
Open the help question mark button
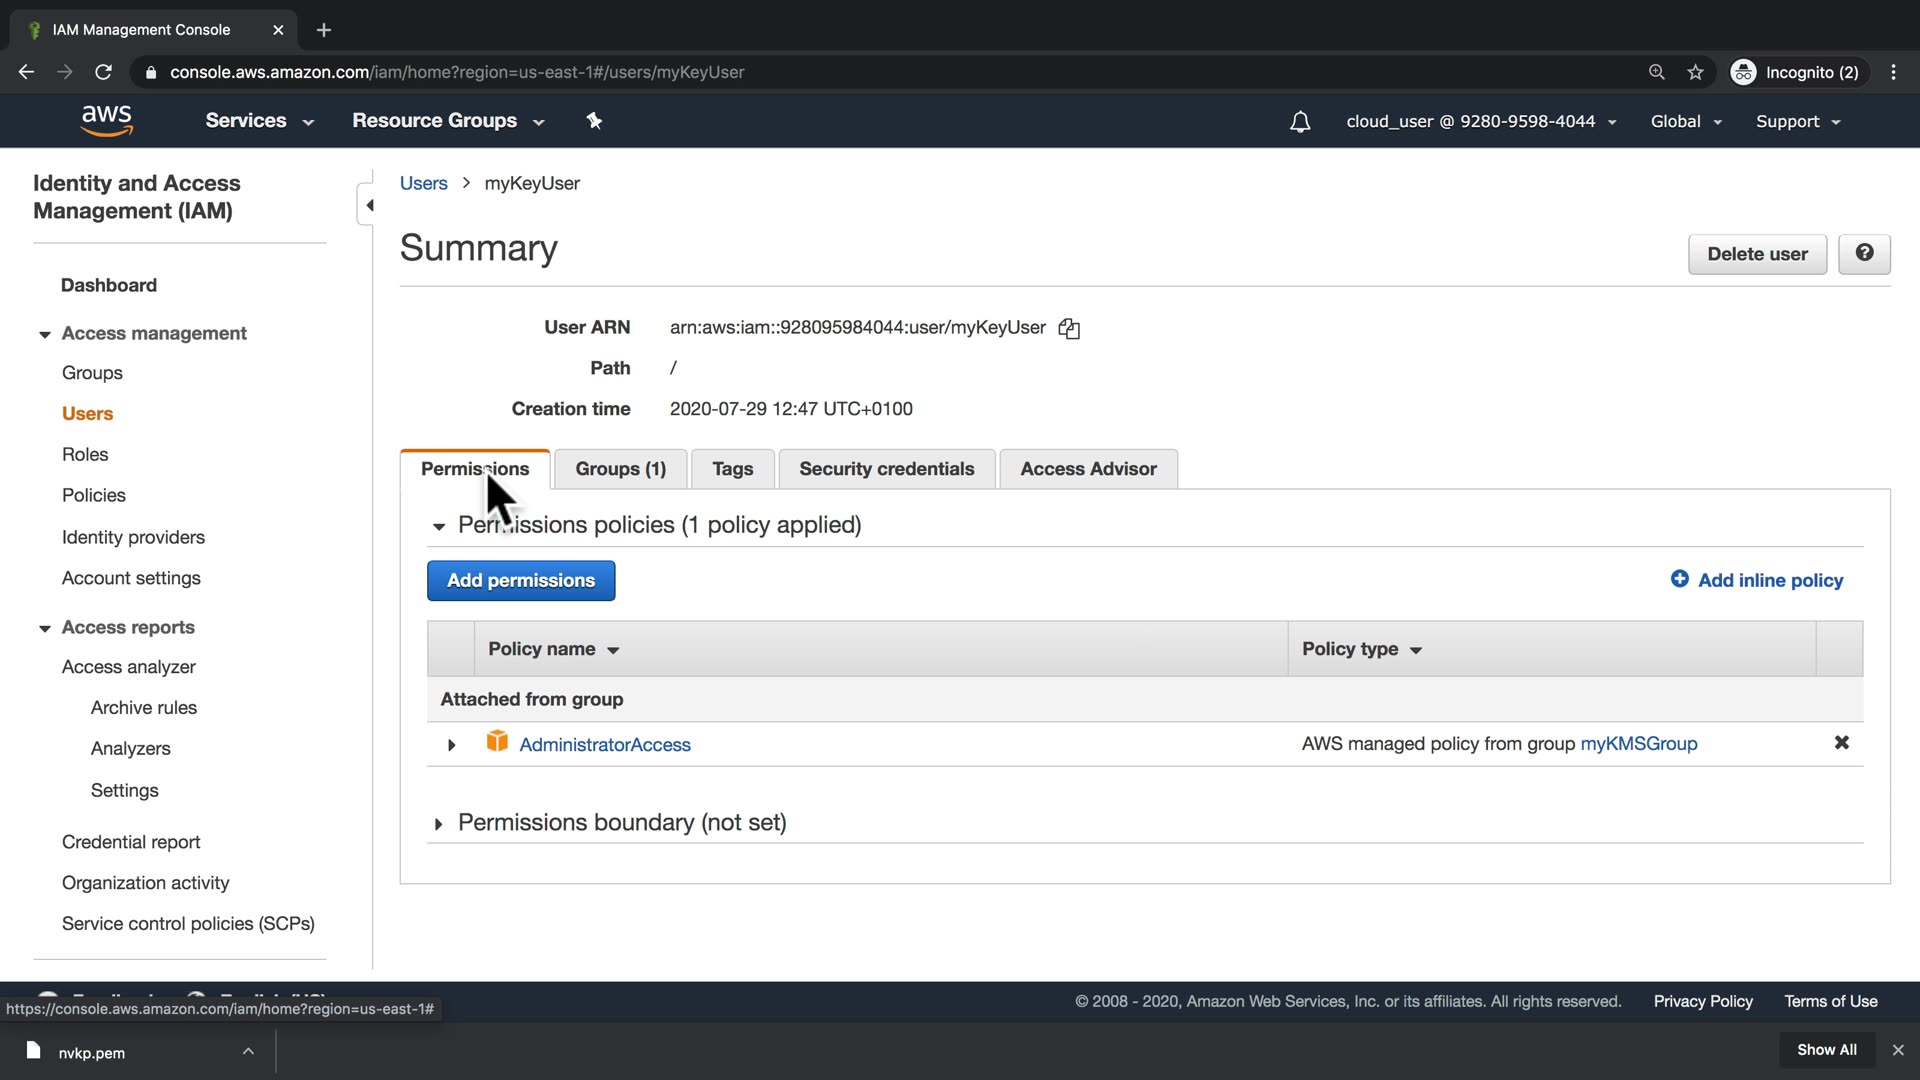pyautogui.click(x=1864, y=254)
